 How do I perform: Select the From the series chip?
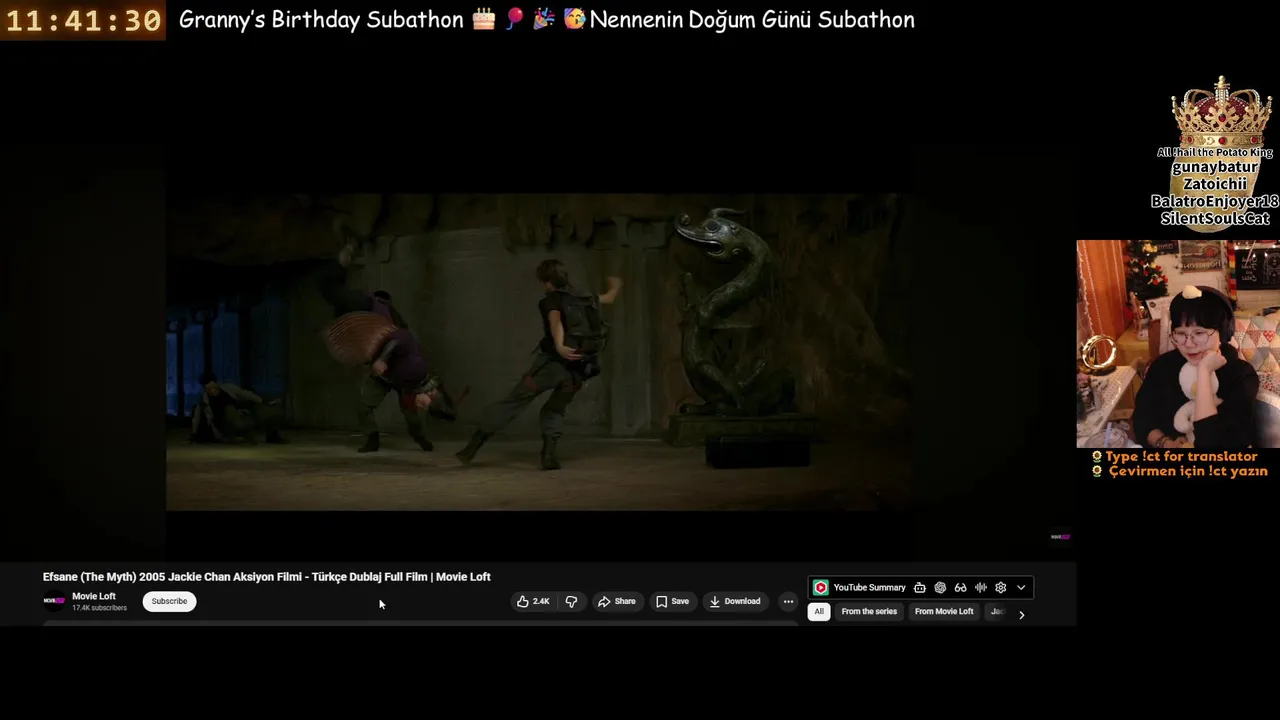coord(869,611)
